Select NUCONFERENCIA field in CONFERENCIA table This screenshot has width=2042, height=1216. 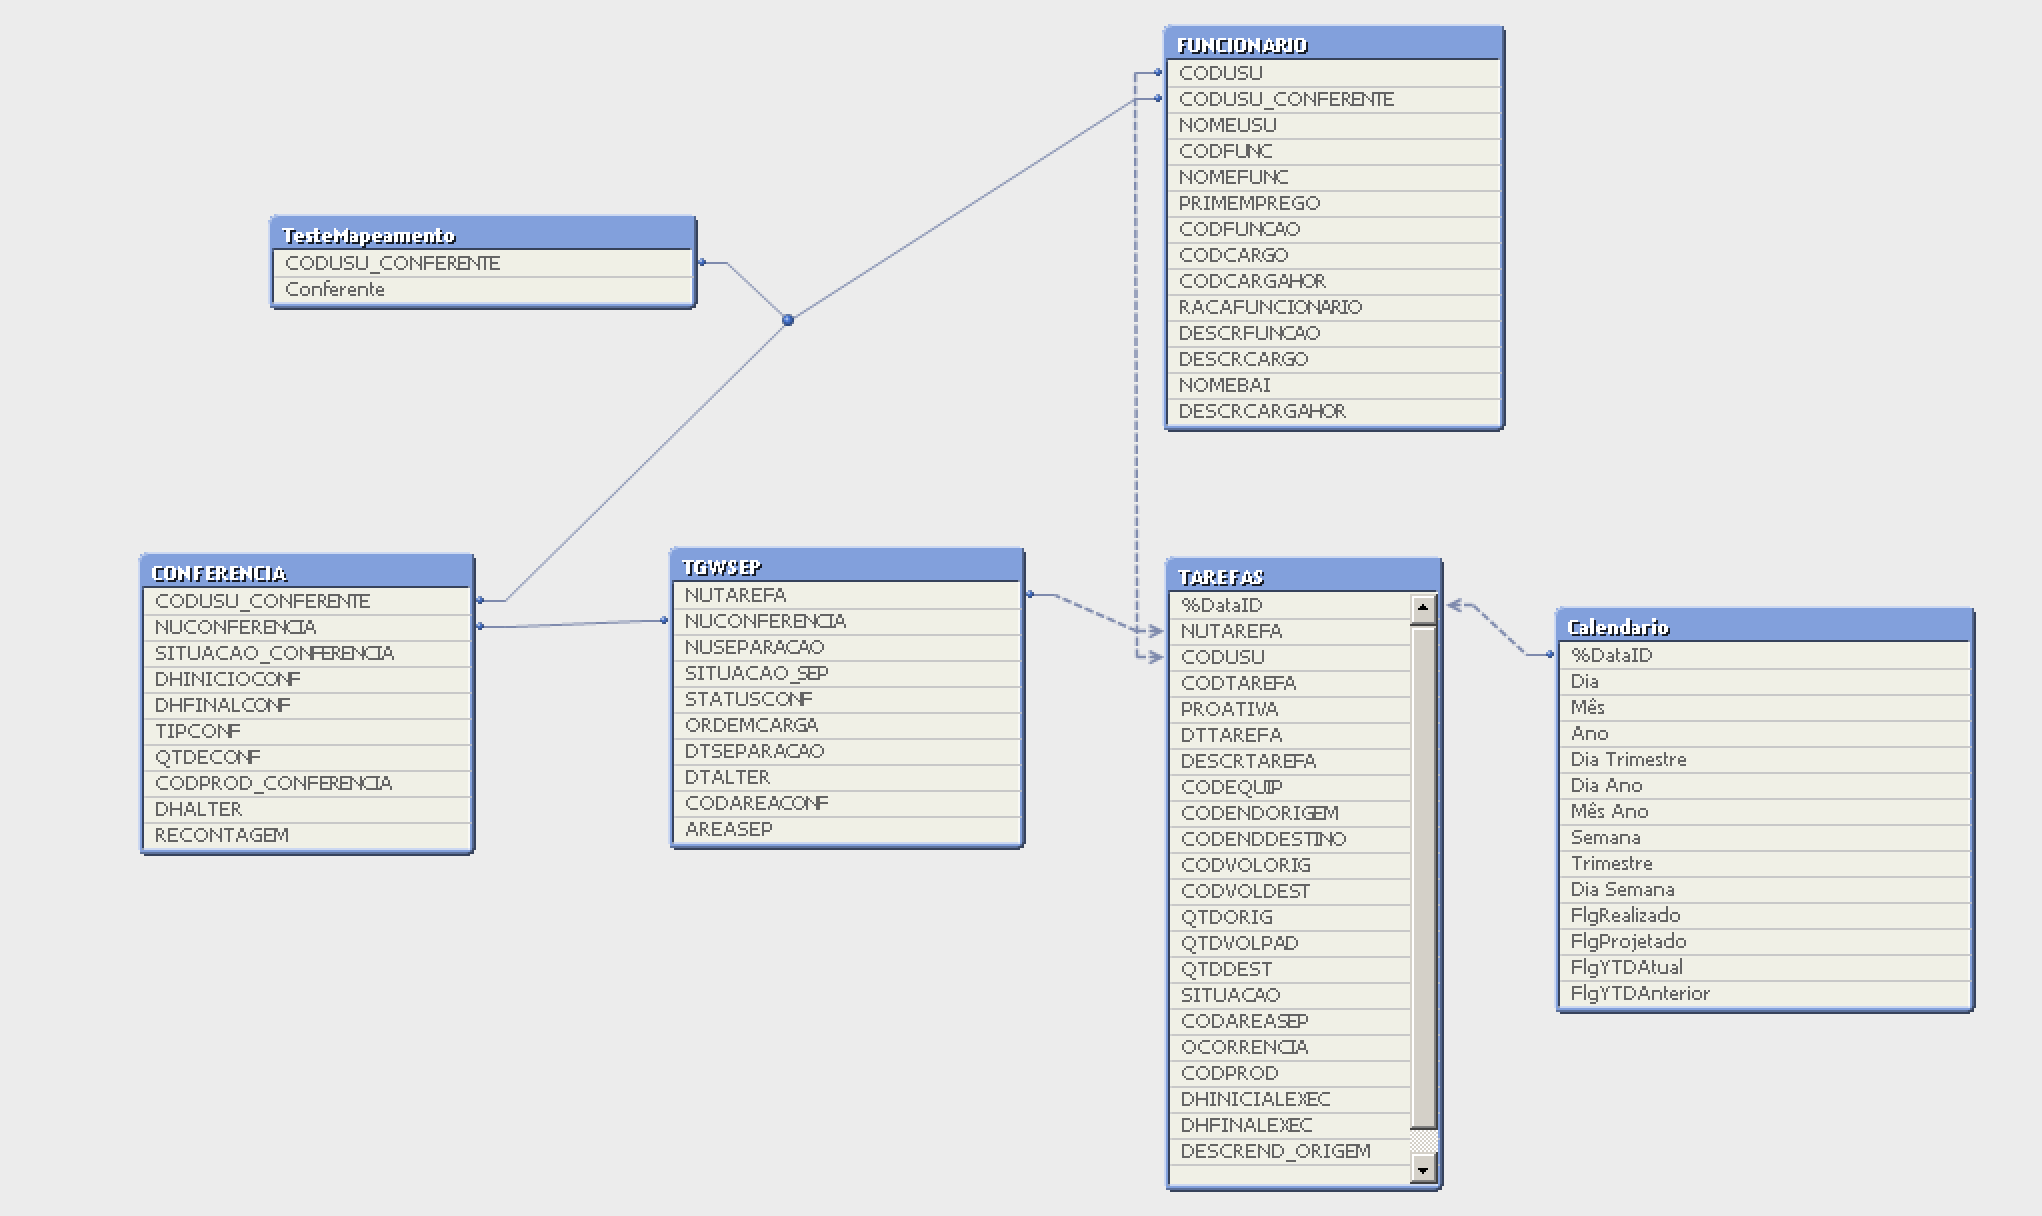tap(235, 627)
